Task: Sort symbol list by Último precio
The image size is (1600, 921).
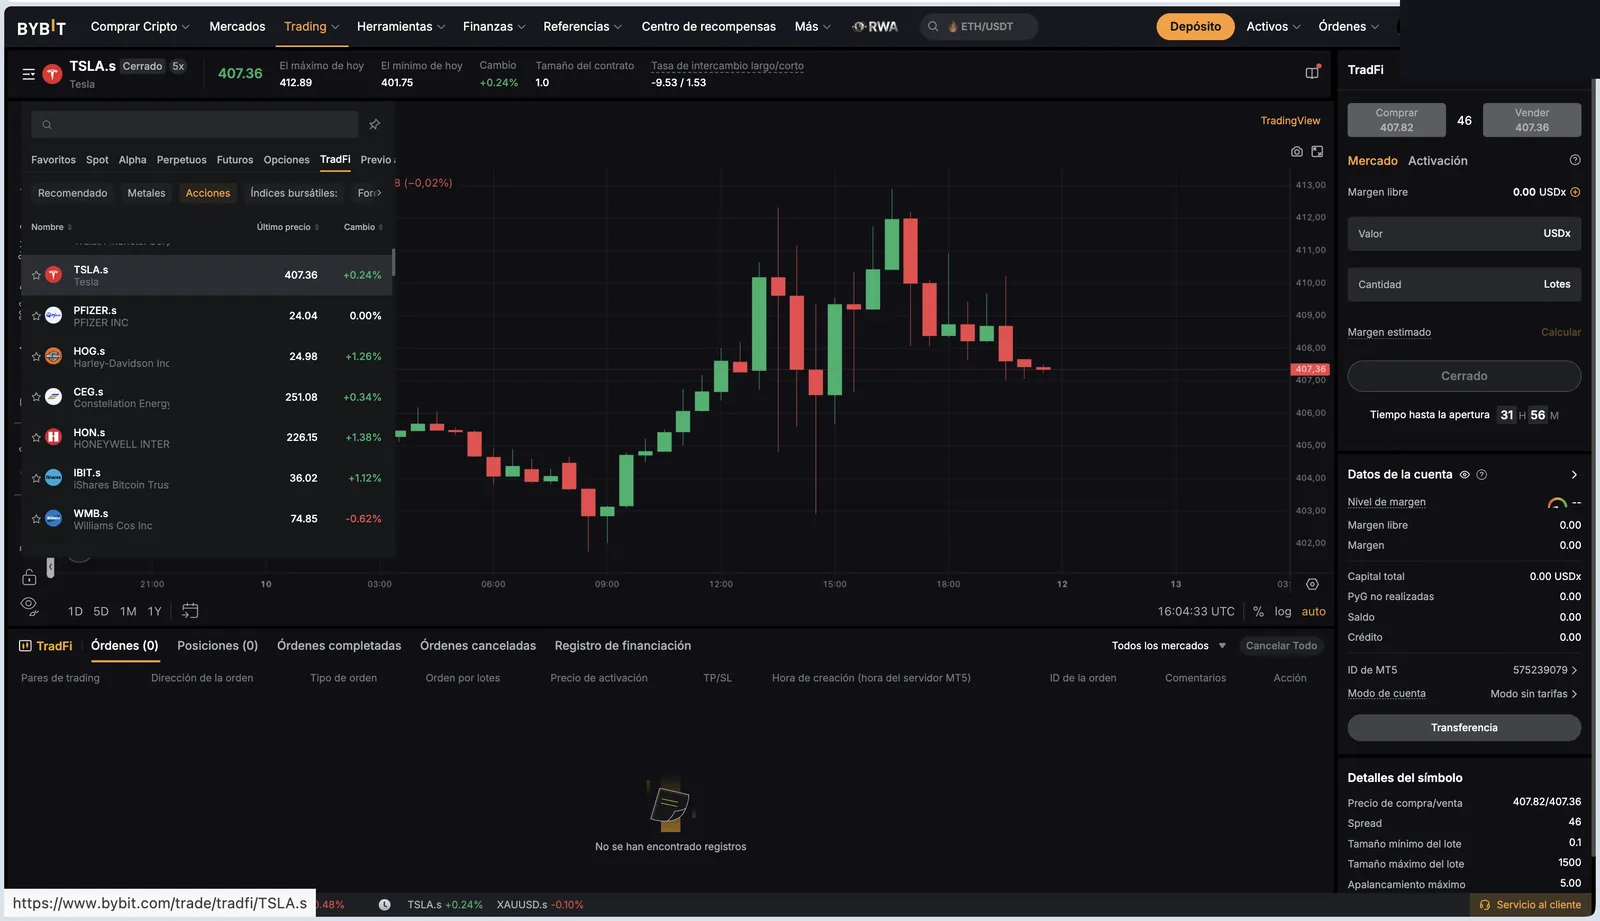Action: click(x=287, y=227)
